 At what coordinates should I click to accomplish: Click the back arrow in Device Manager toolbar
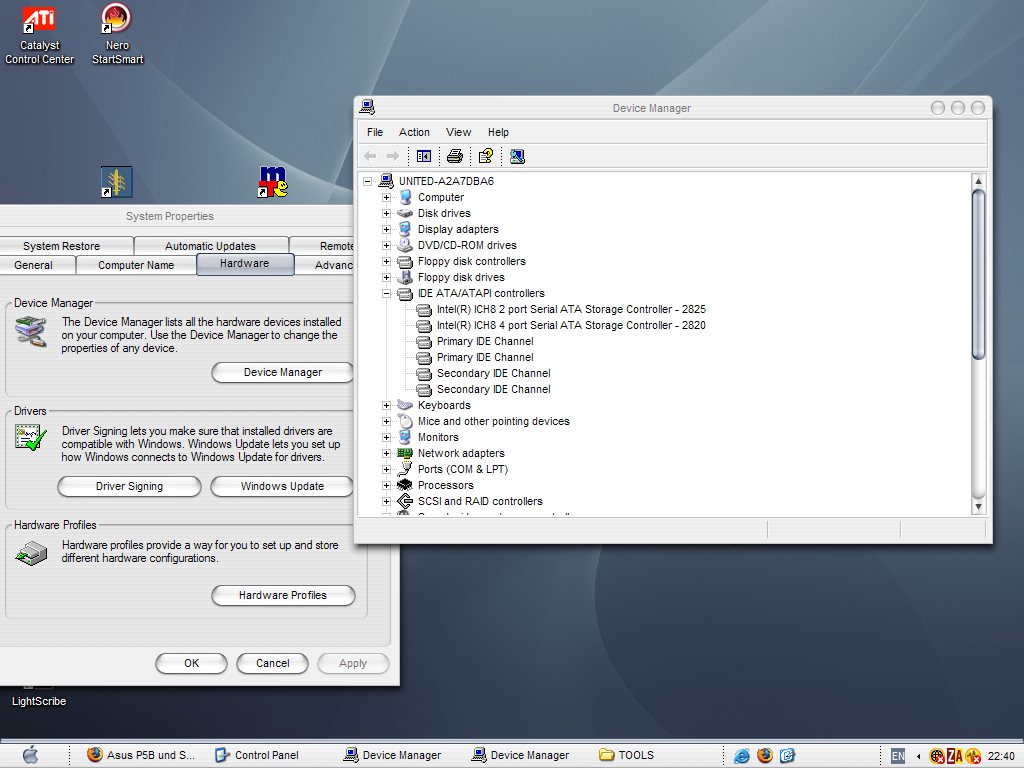click(x=370, y=156)
